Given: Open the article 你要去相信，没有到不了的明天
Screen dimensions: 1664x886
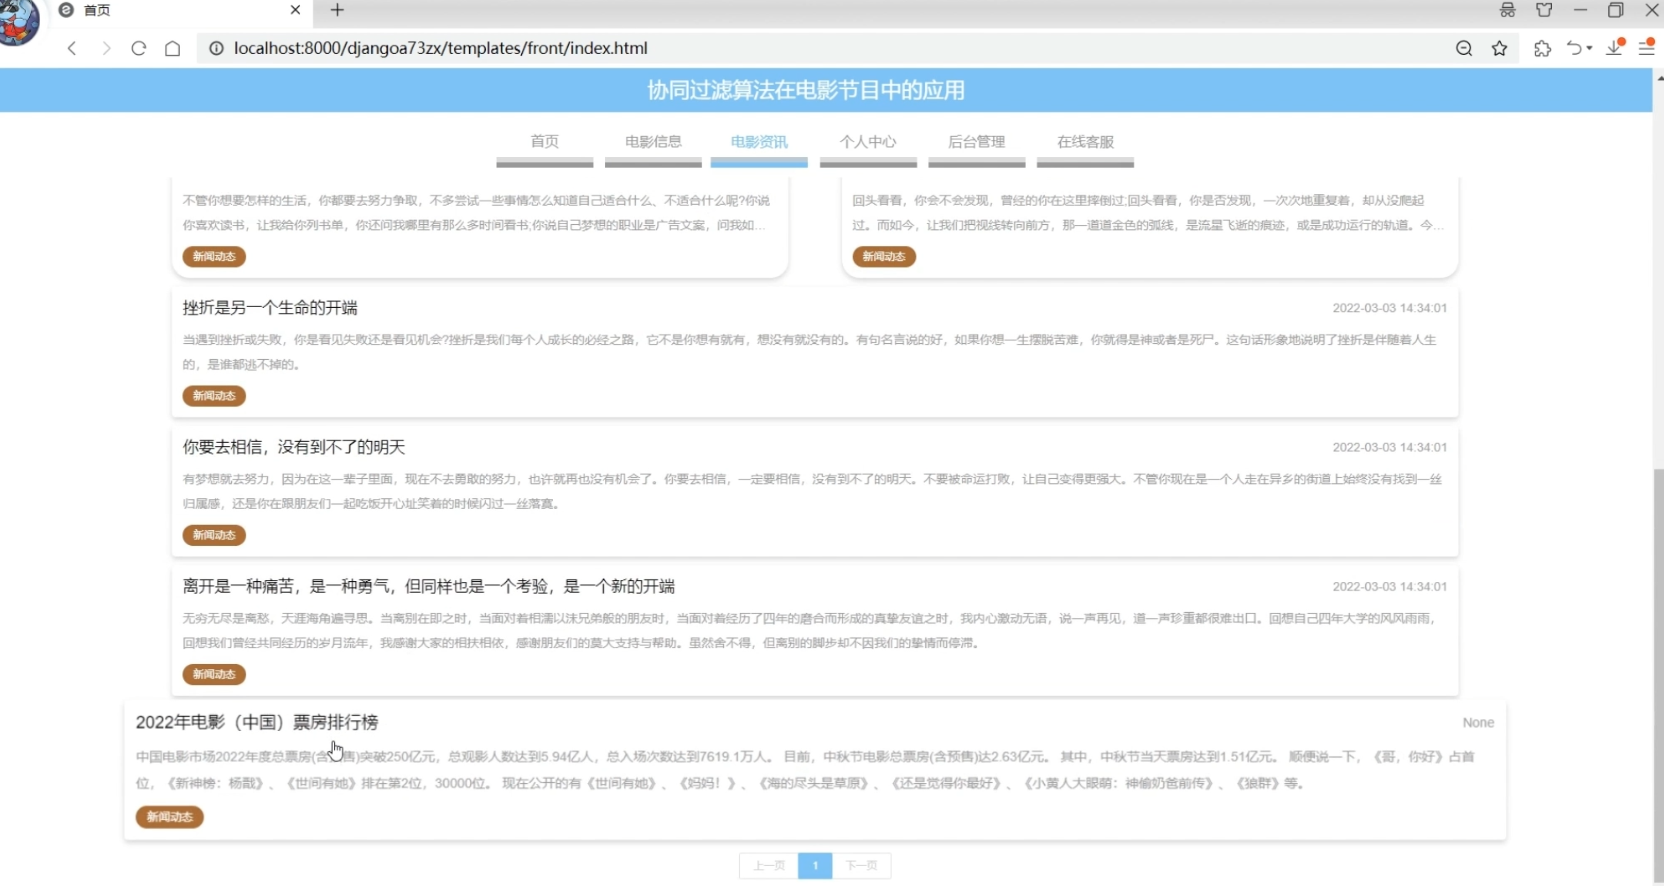Looking at the screenshot, I should pos(294,447).
